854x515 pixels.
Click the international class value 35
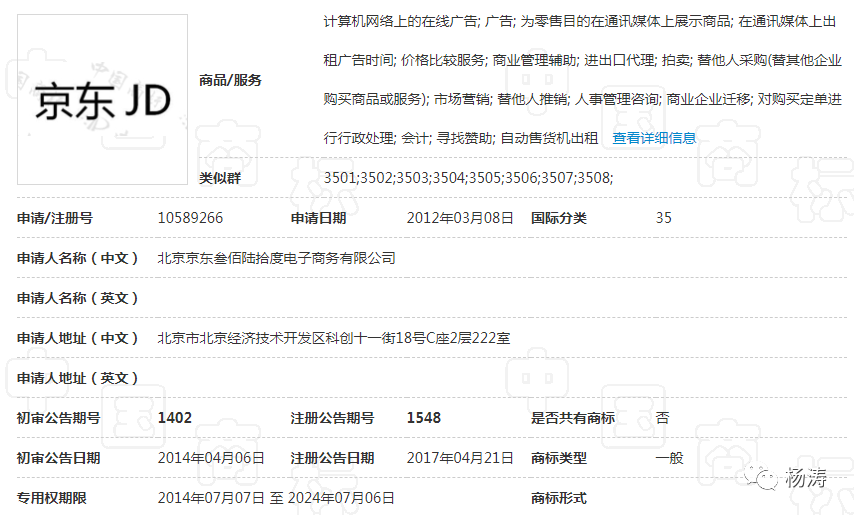pyautogui.click(x=663, y=218)
